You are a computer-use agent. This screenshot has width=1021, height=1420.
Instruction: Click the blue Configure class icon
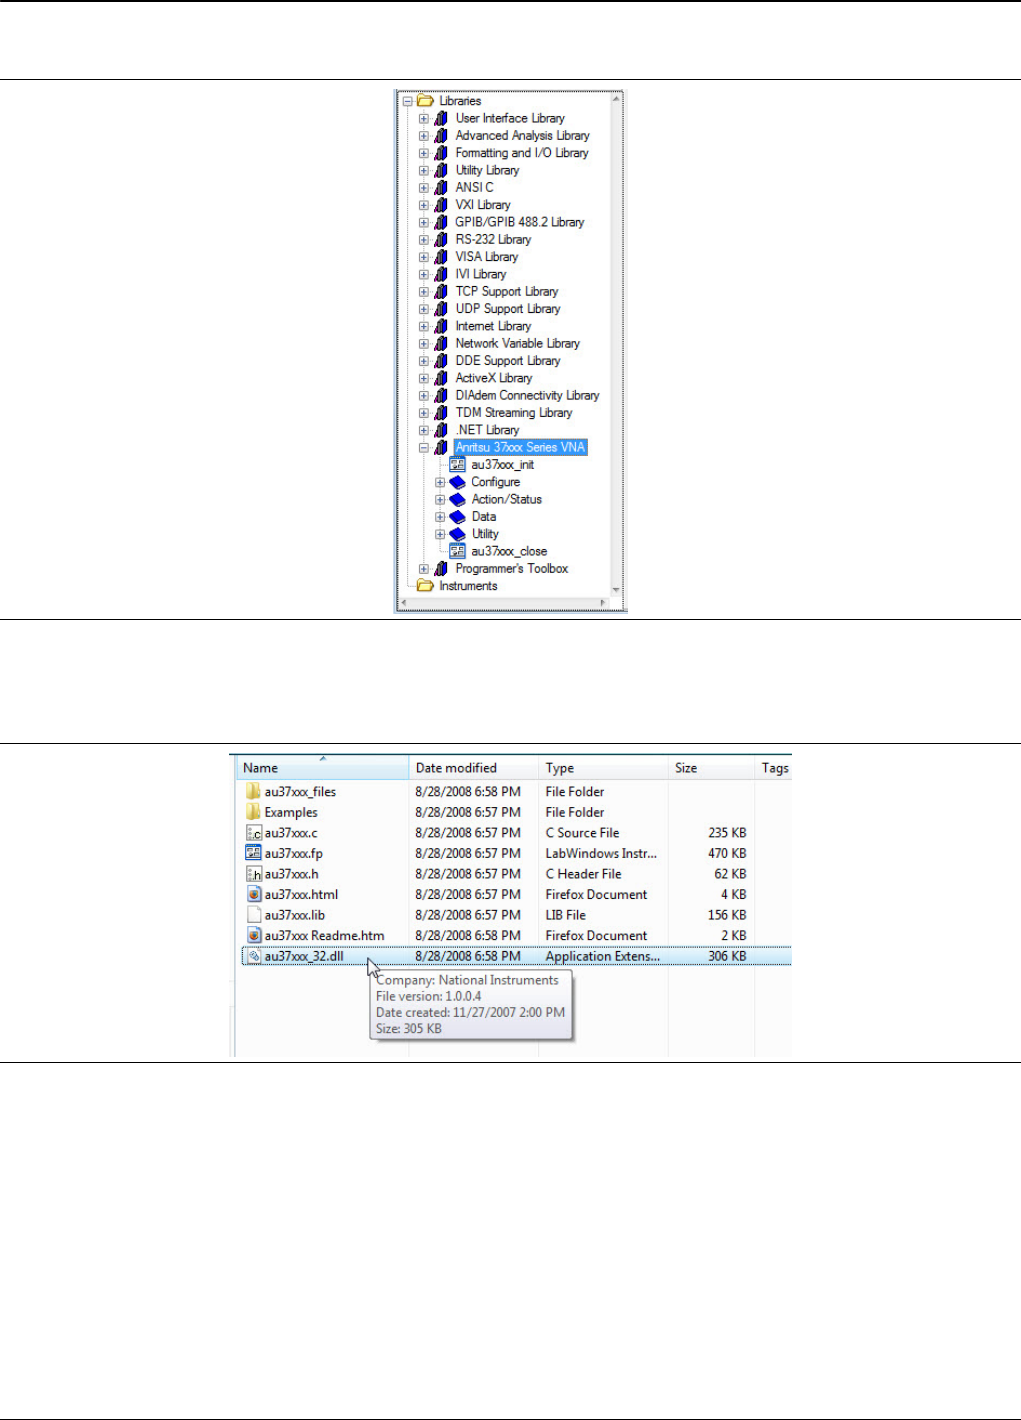[457, 482]
